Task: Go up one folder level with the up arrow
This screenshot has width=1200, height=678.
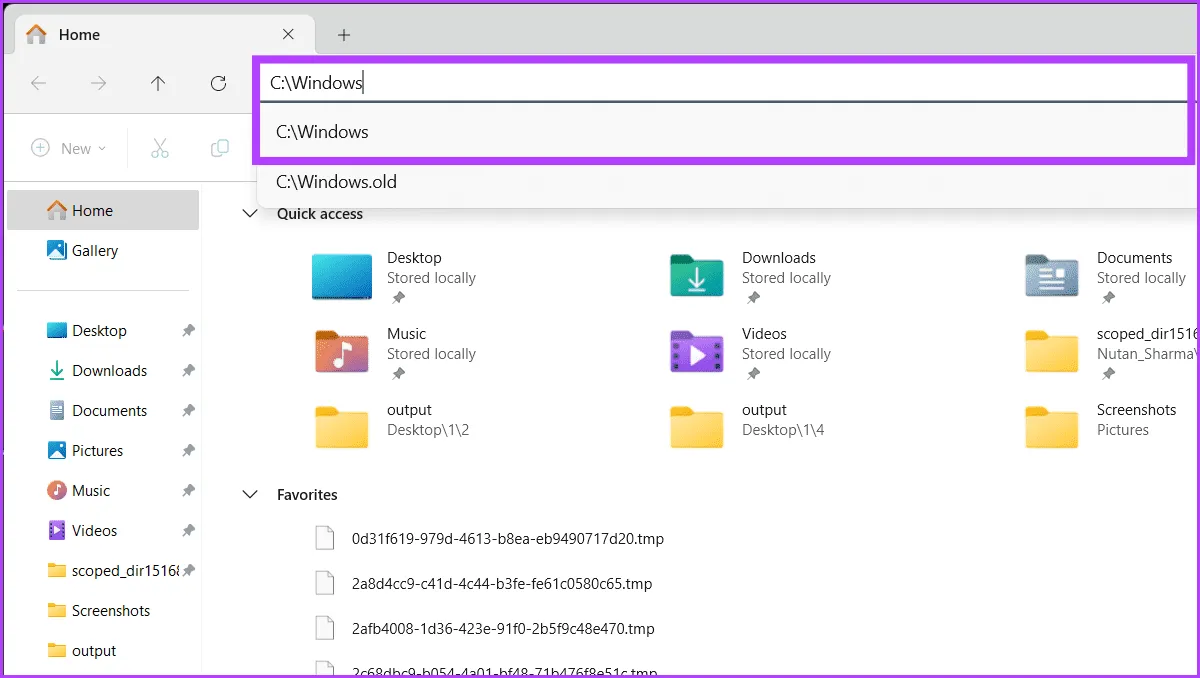Action: click(158, 84)
